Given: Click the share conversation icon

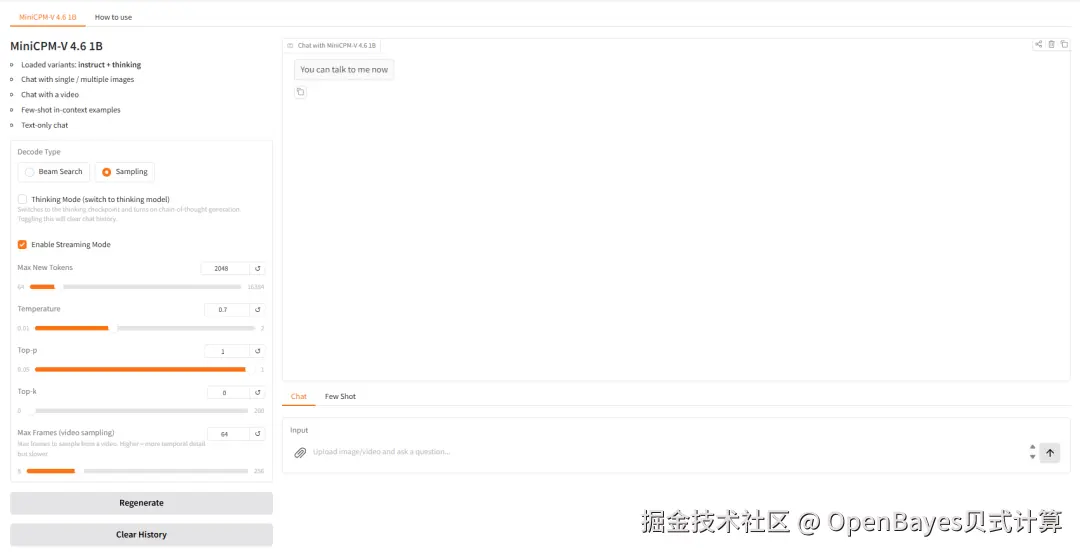Looking at the screenshot, I should coord(1038,44).
